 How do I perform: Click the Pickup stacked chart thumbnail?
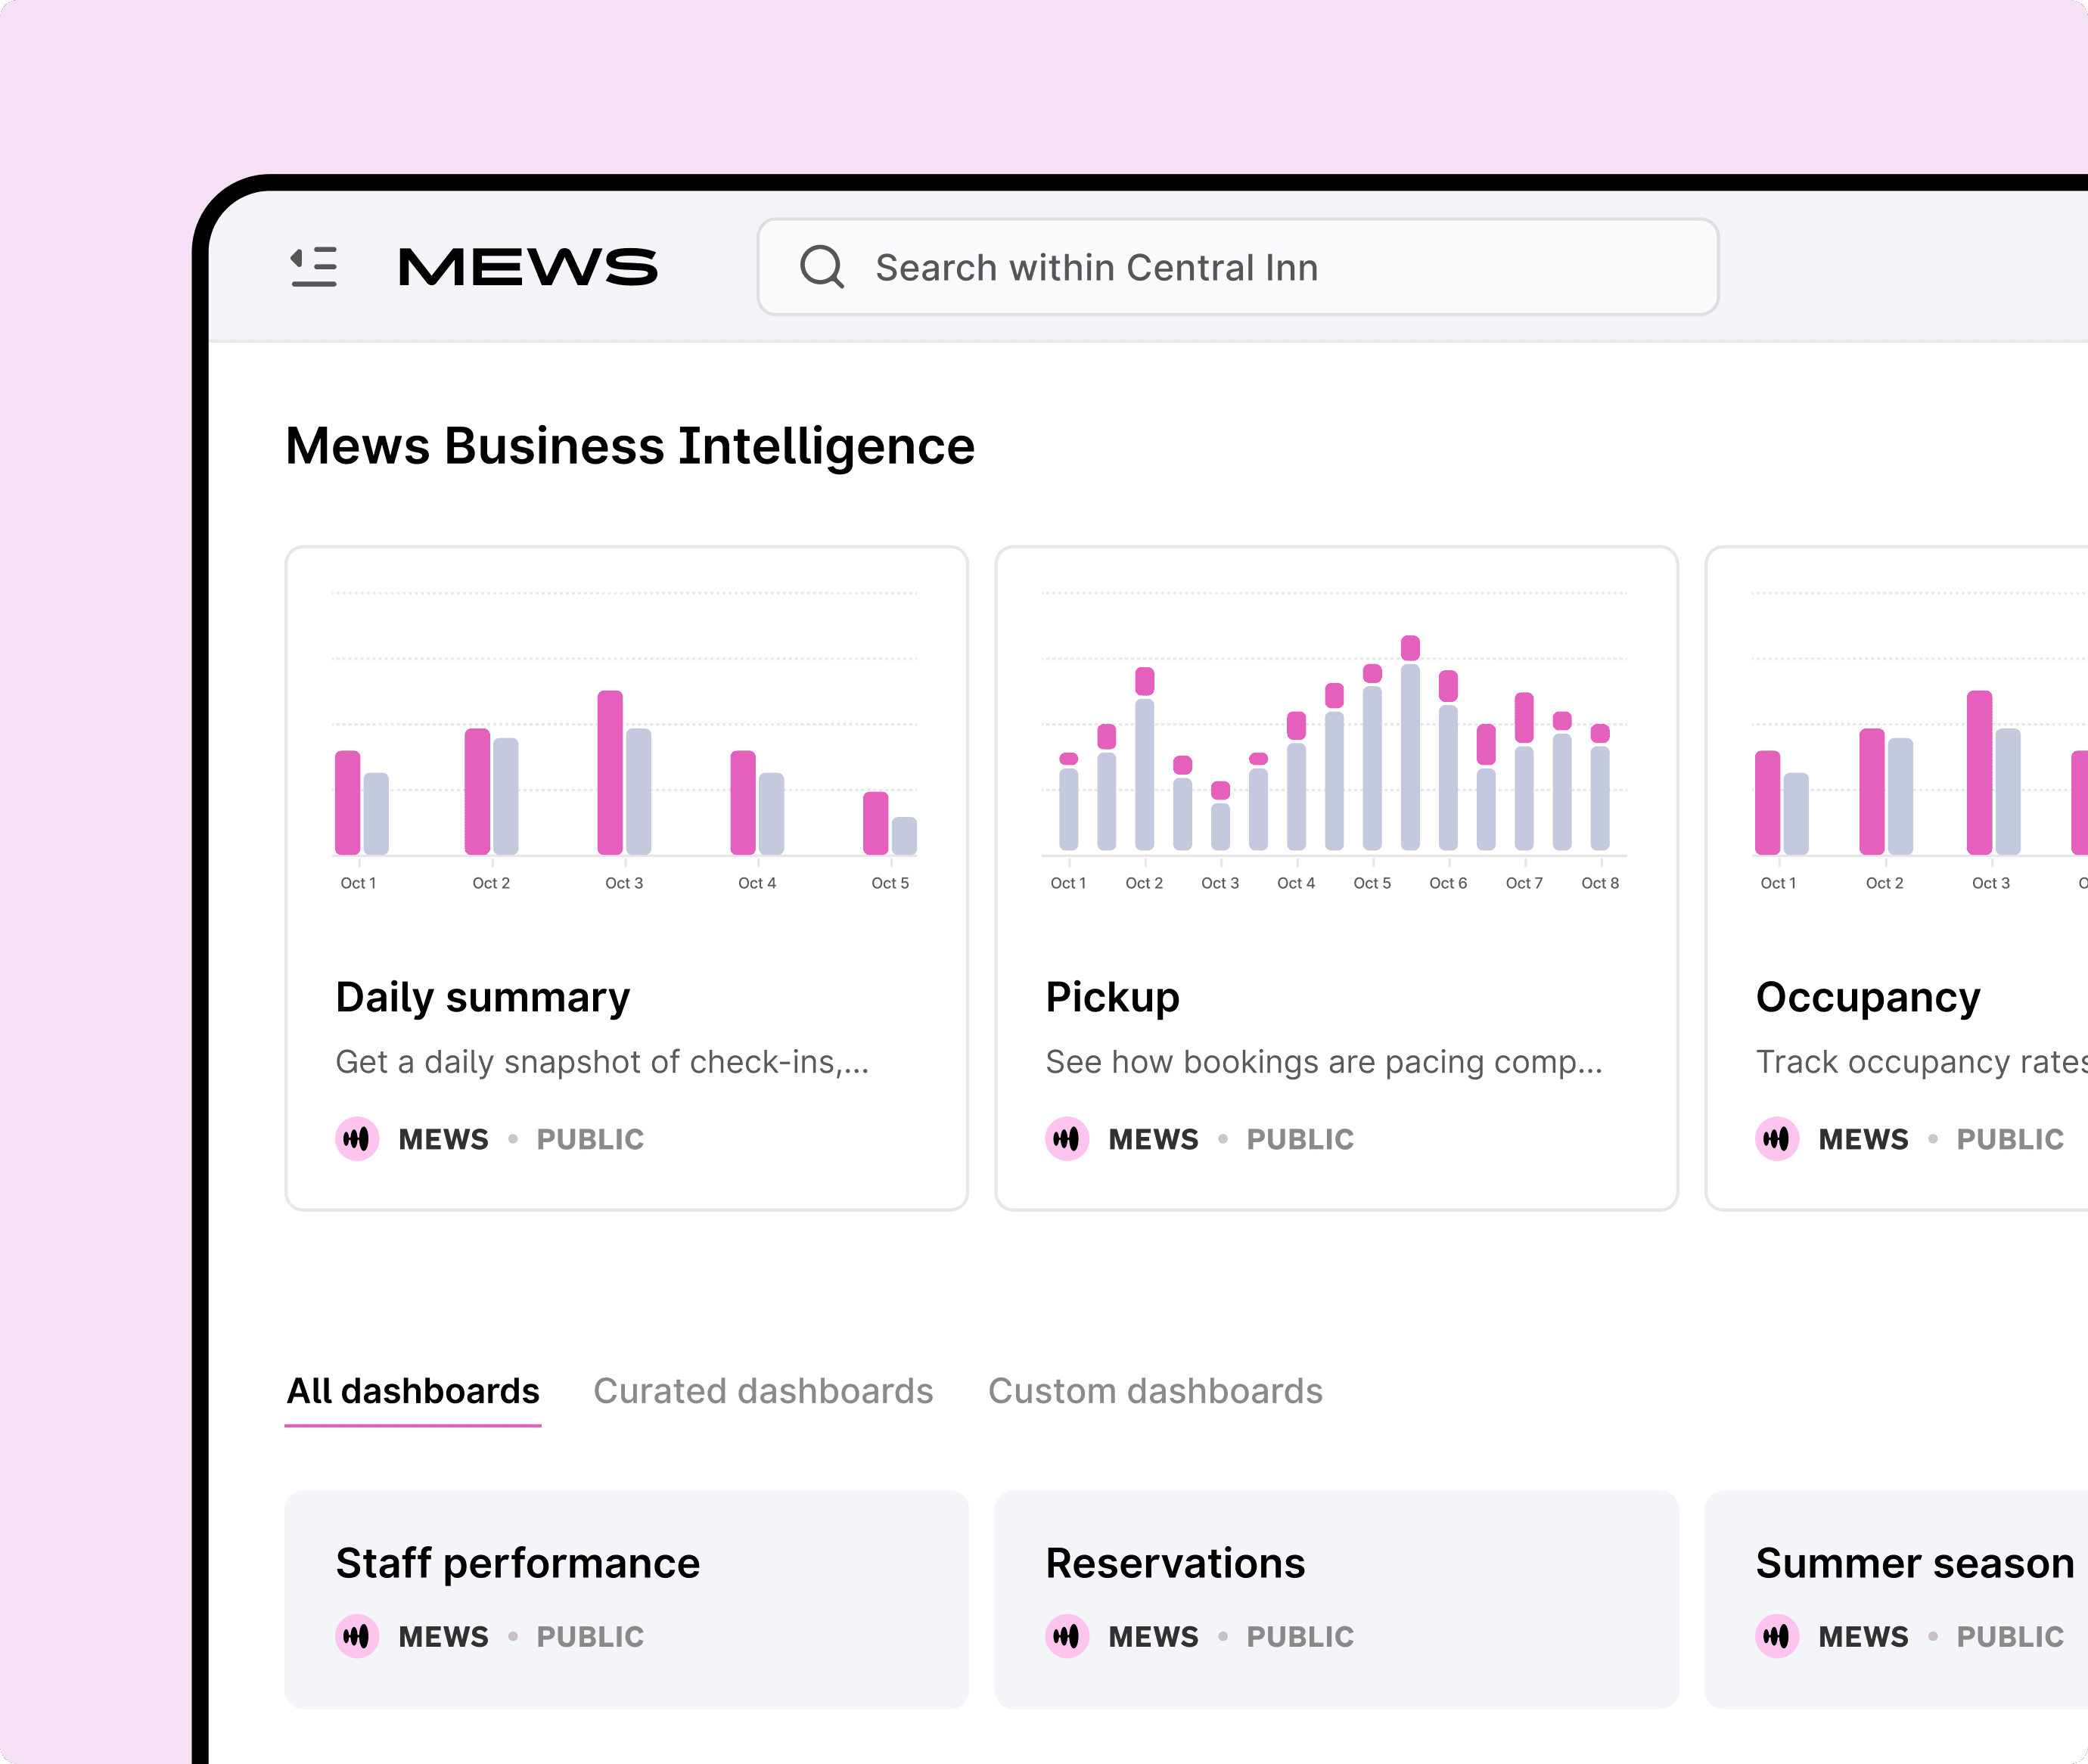[x=1334, y=740]
